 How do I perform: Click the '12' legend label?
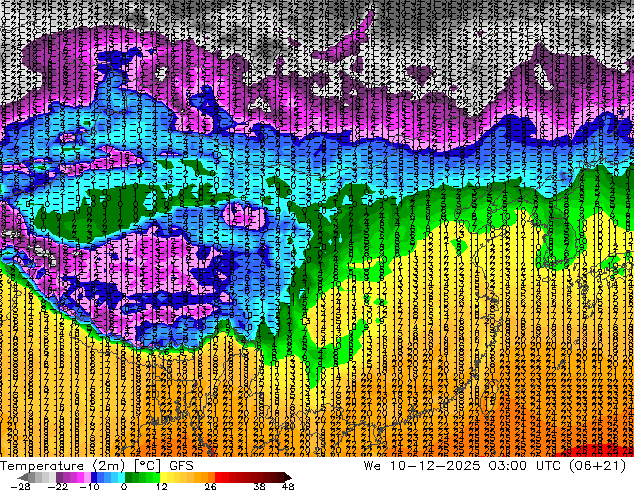162,486
